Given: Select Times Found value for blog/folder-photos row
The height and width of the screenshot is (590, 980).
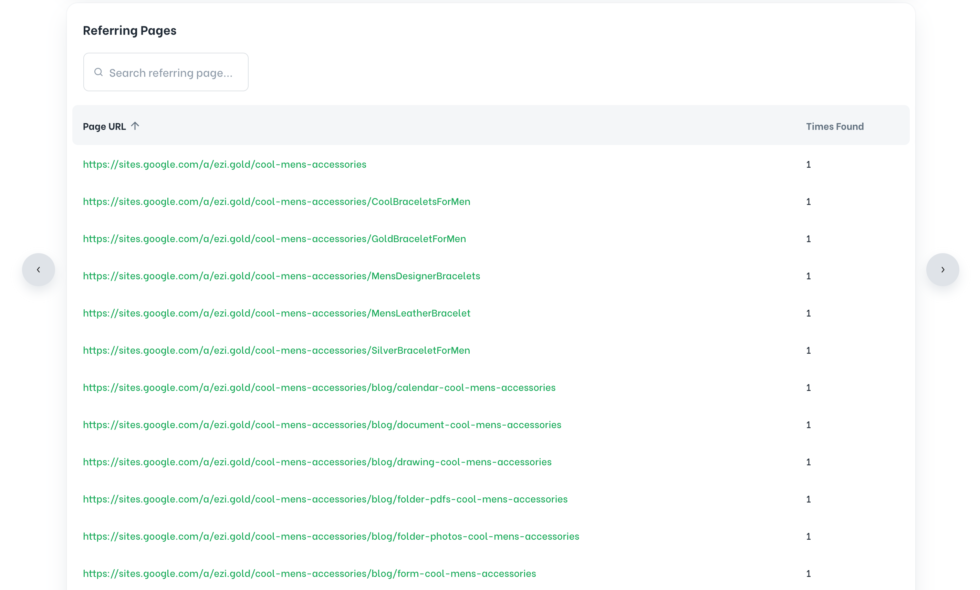Looking at the screenshot, I should [x=808, y=536].
